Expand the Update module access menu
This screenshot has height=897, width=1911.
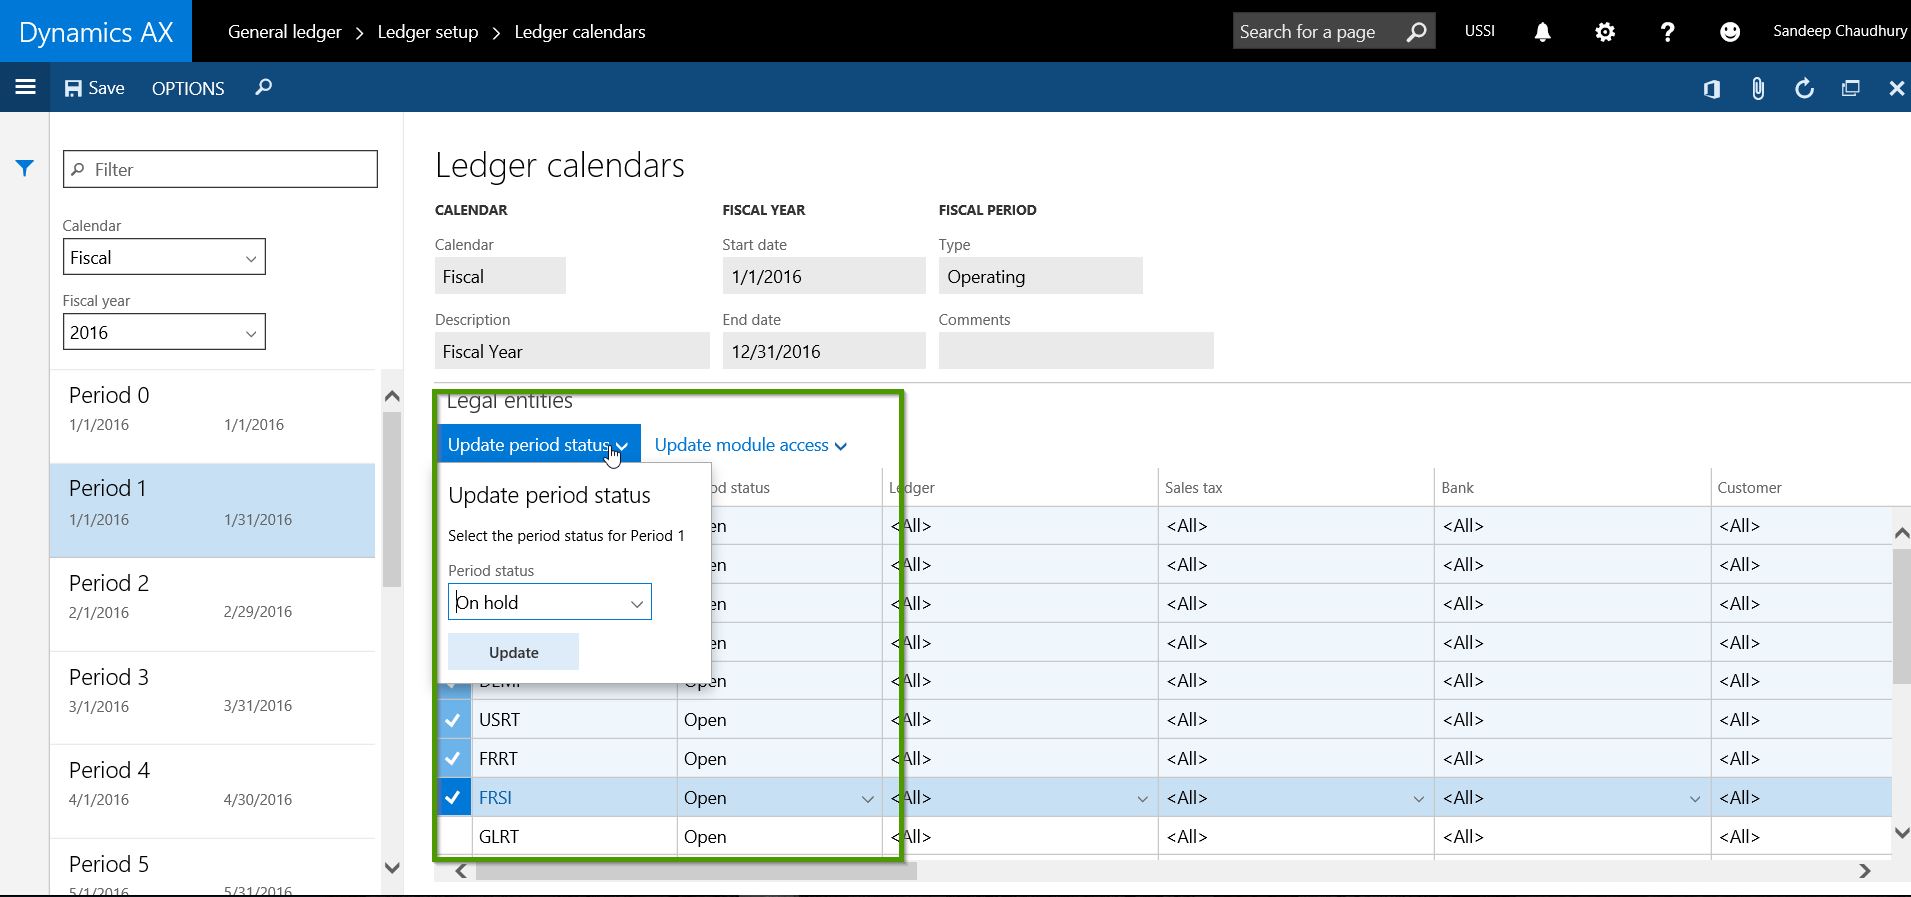click(x=750, y=445)
